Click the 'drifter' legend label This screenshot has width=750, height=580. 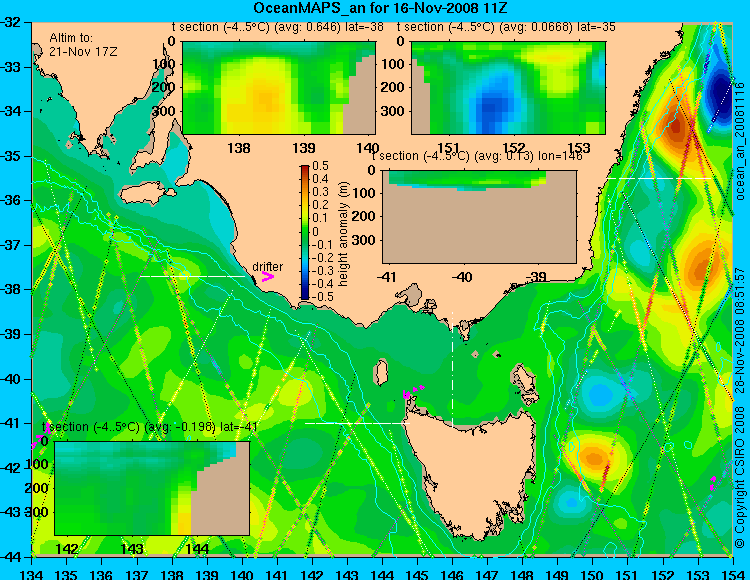[267, 267]
